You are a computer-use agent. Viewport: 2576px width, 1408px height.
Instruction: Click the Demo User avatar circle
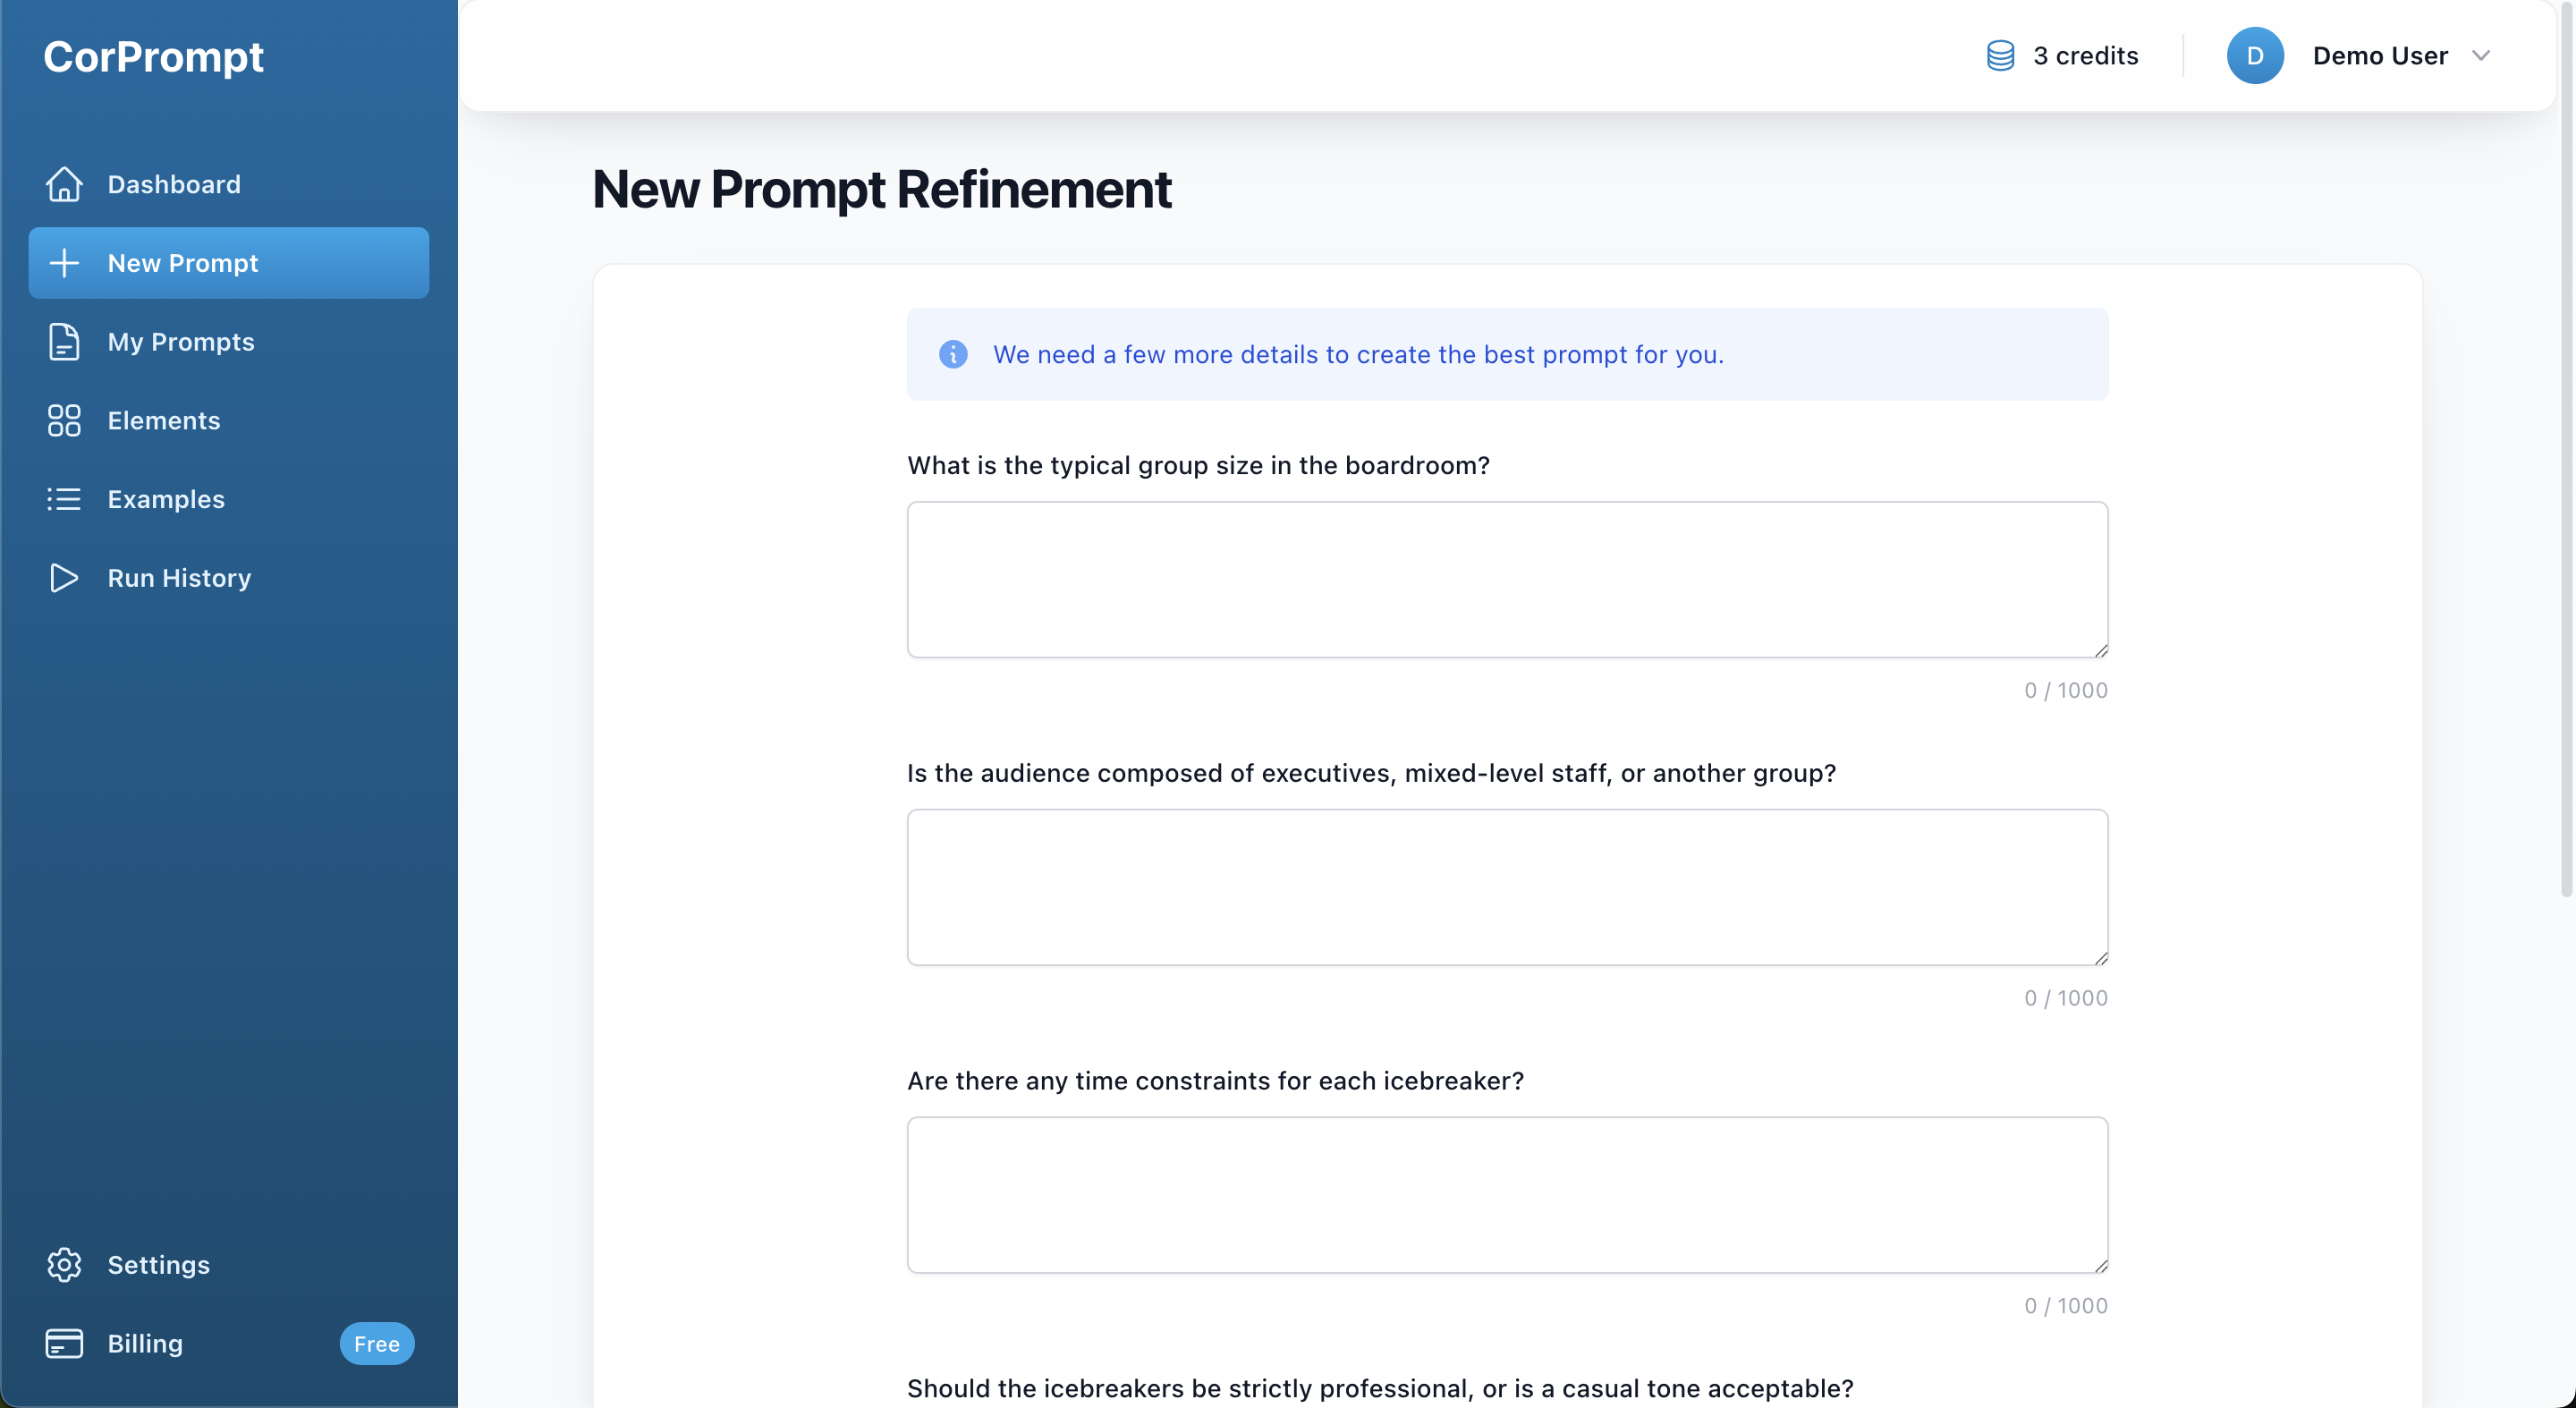2255,55
